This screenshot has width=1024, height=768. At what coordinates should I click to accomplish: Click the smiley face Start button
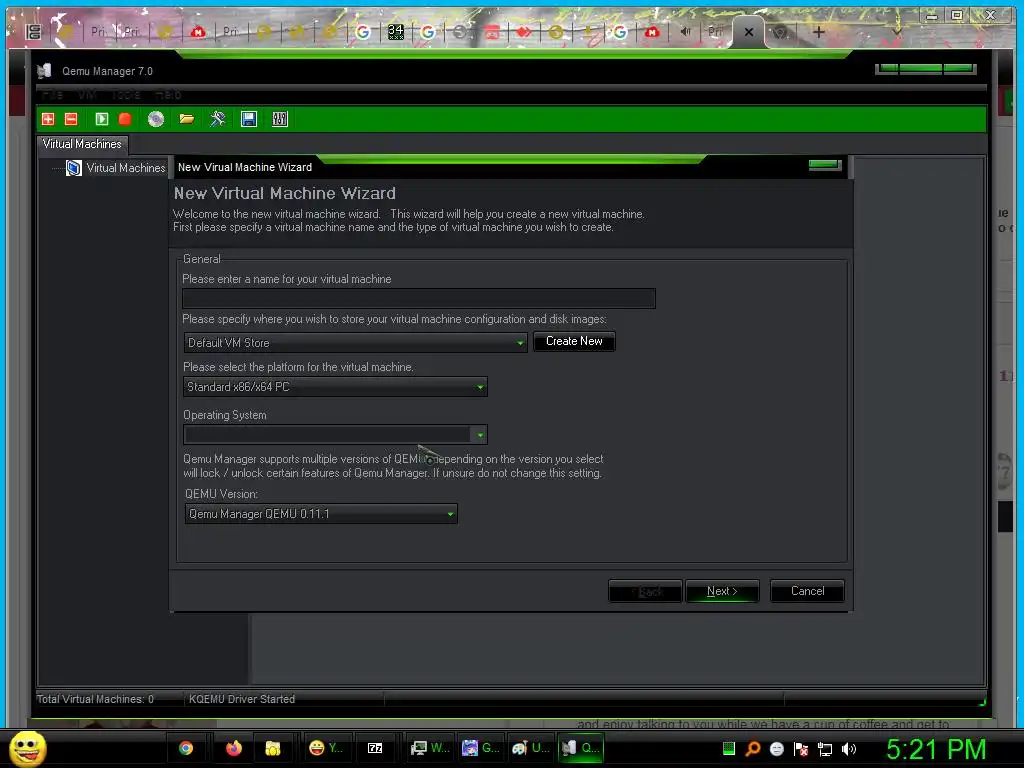[x=27, y=748]
